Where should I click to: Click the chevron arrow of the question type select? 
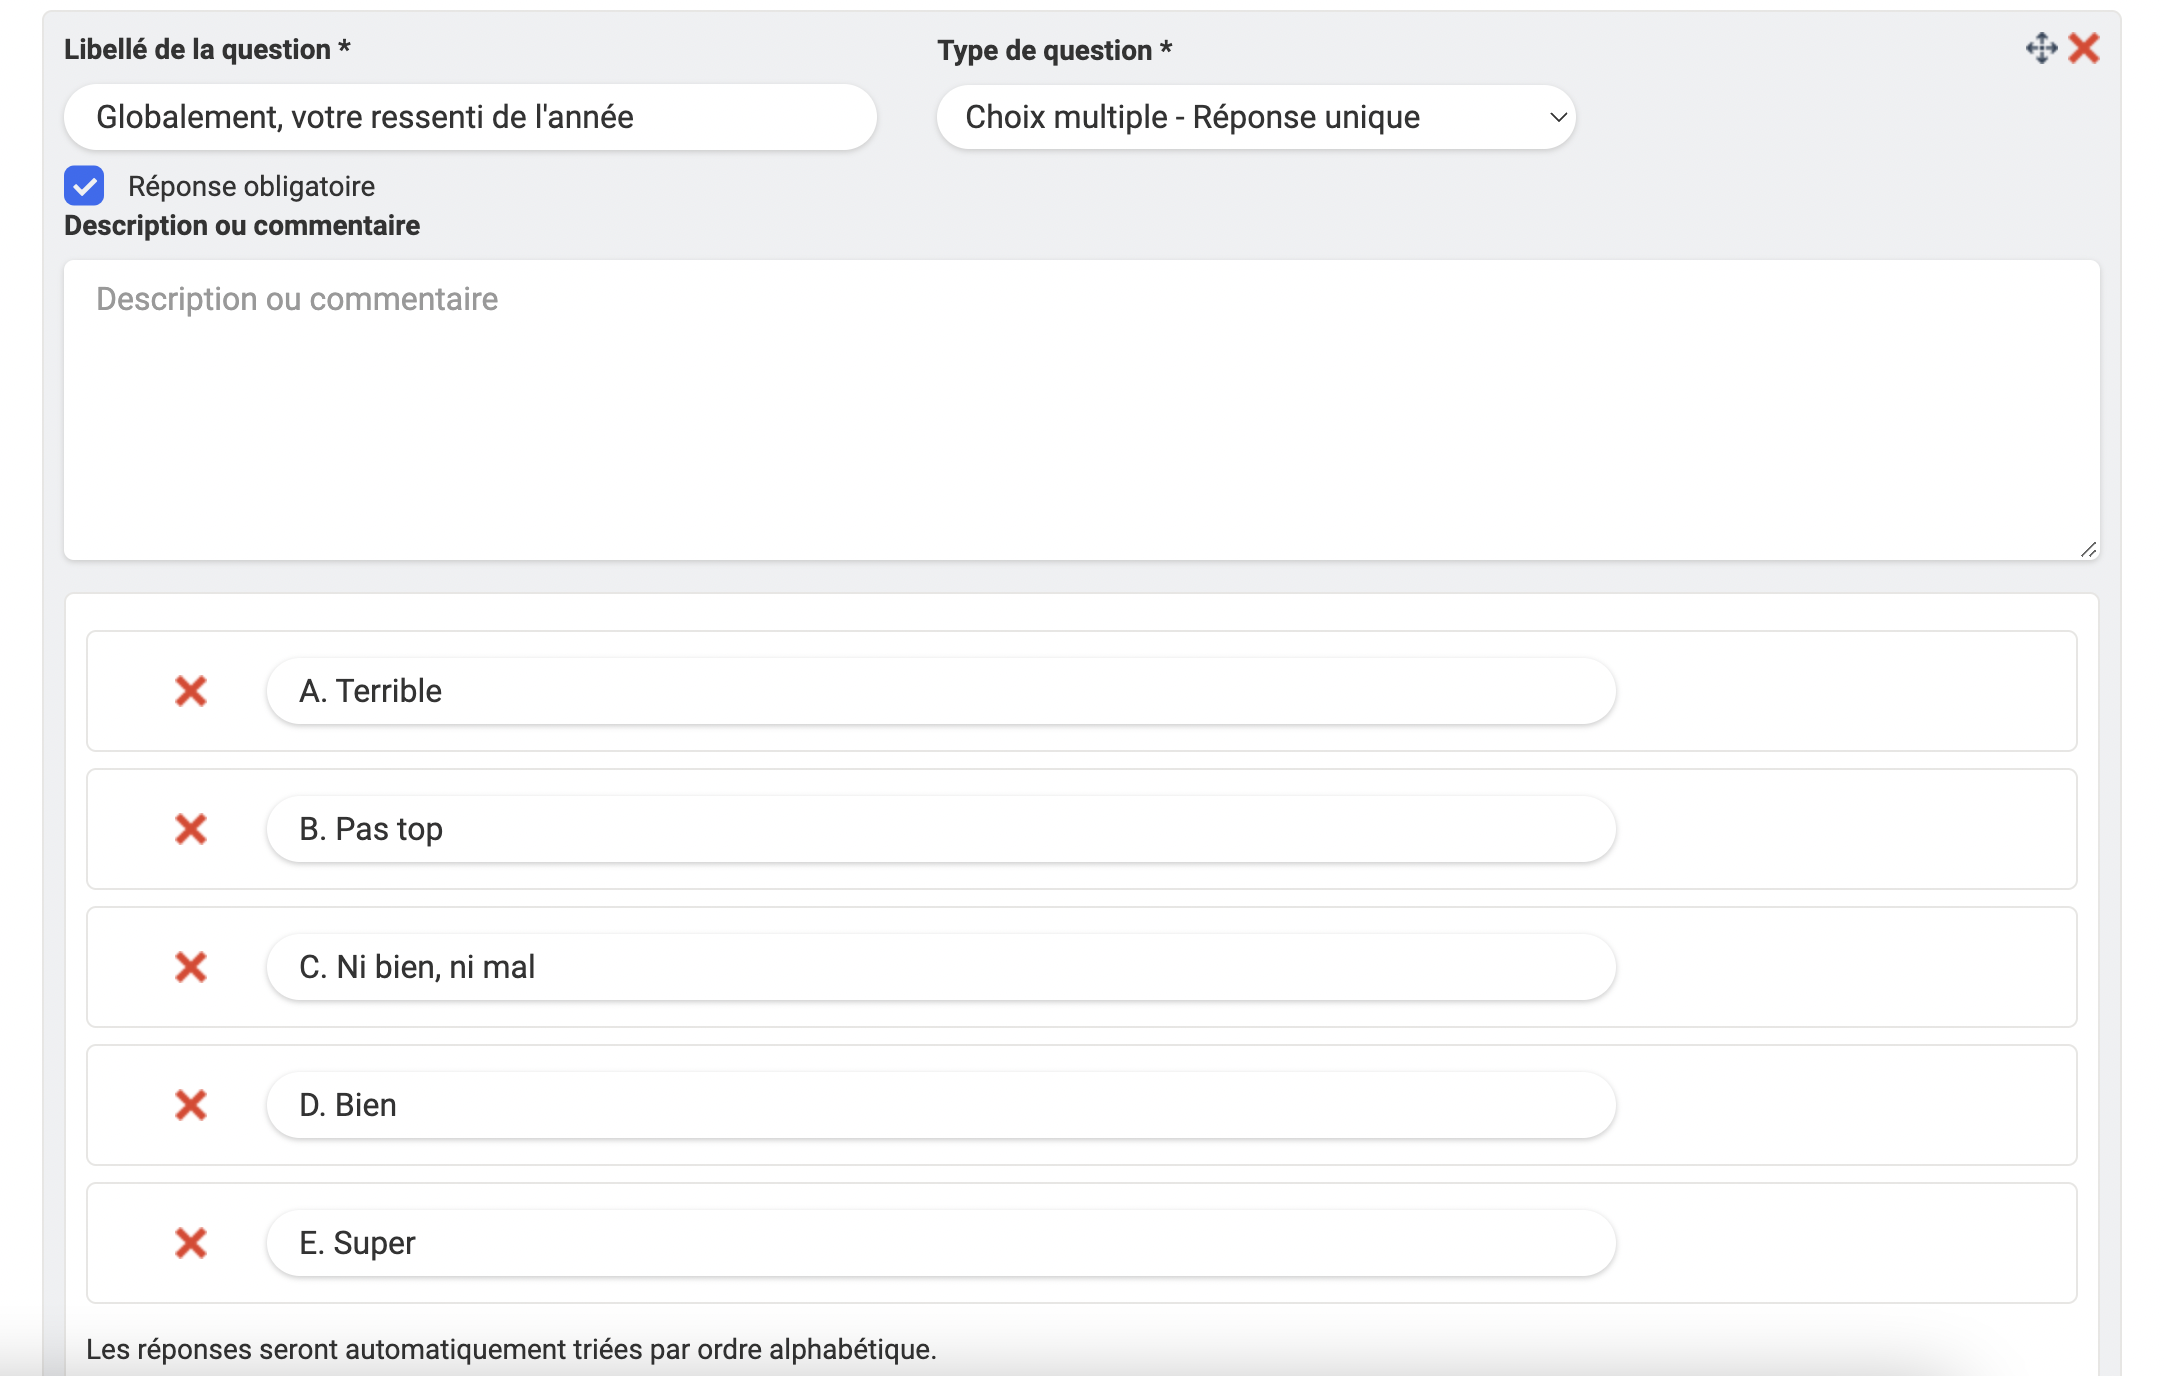[1557, 117]
